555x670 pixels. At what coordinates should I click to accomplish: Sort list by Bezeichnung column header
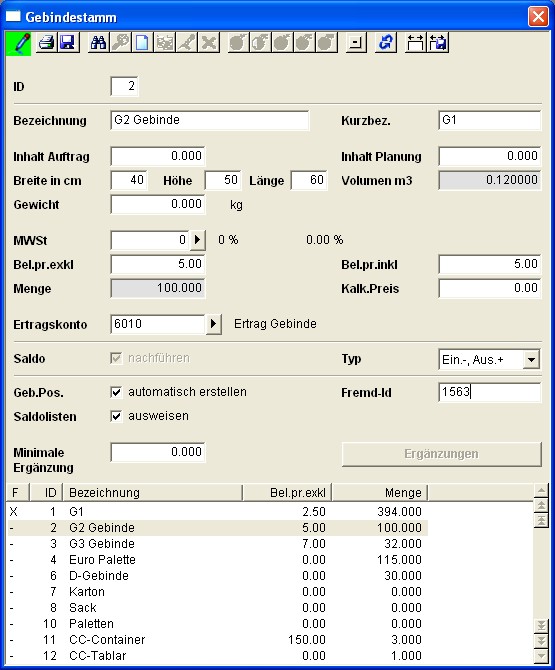click(153, 493)
